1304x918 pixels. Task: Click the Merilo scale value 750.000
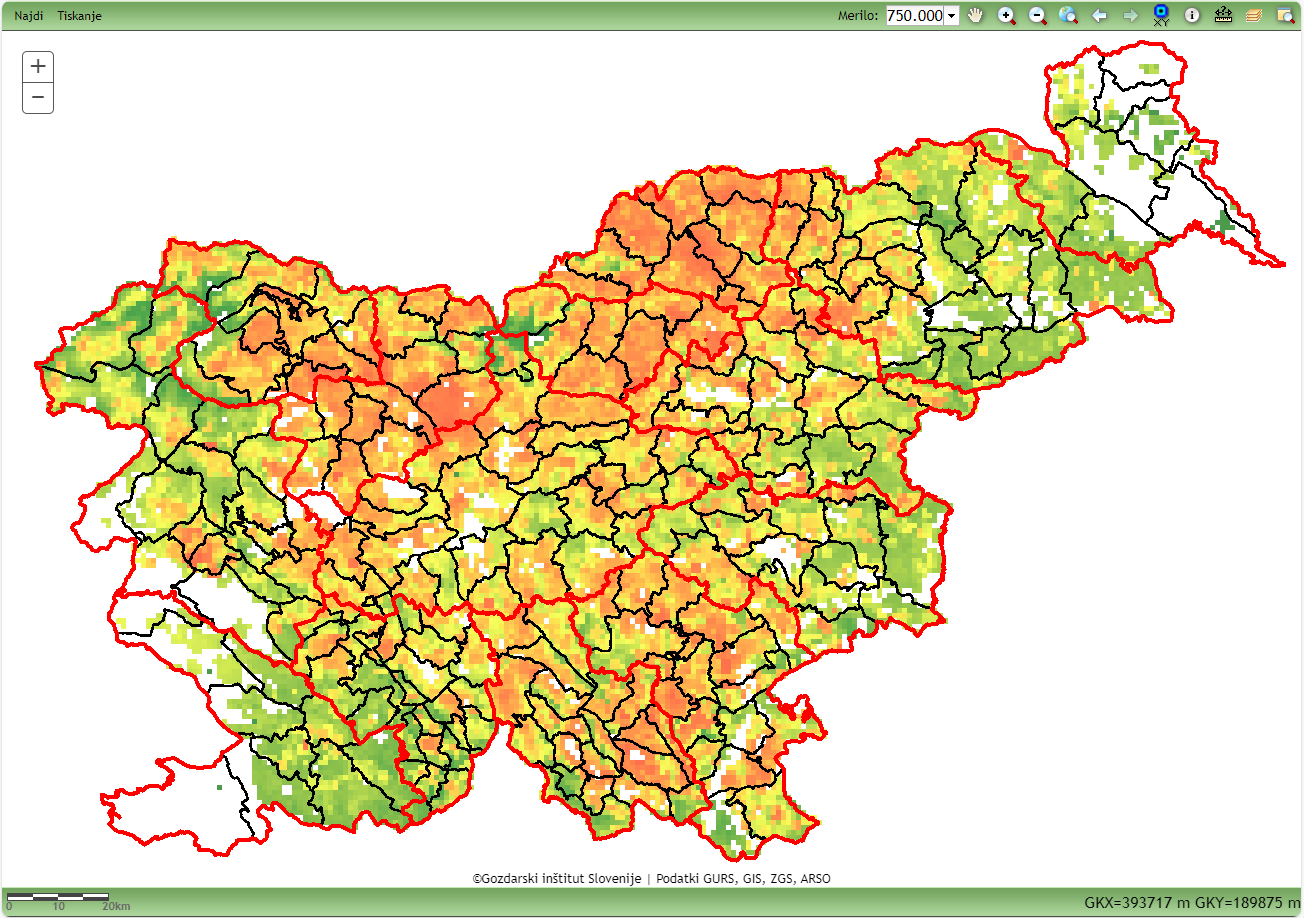(915, 16)
